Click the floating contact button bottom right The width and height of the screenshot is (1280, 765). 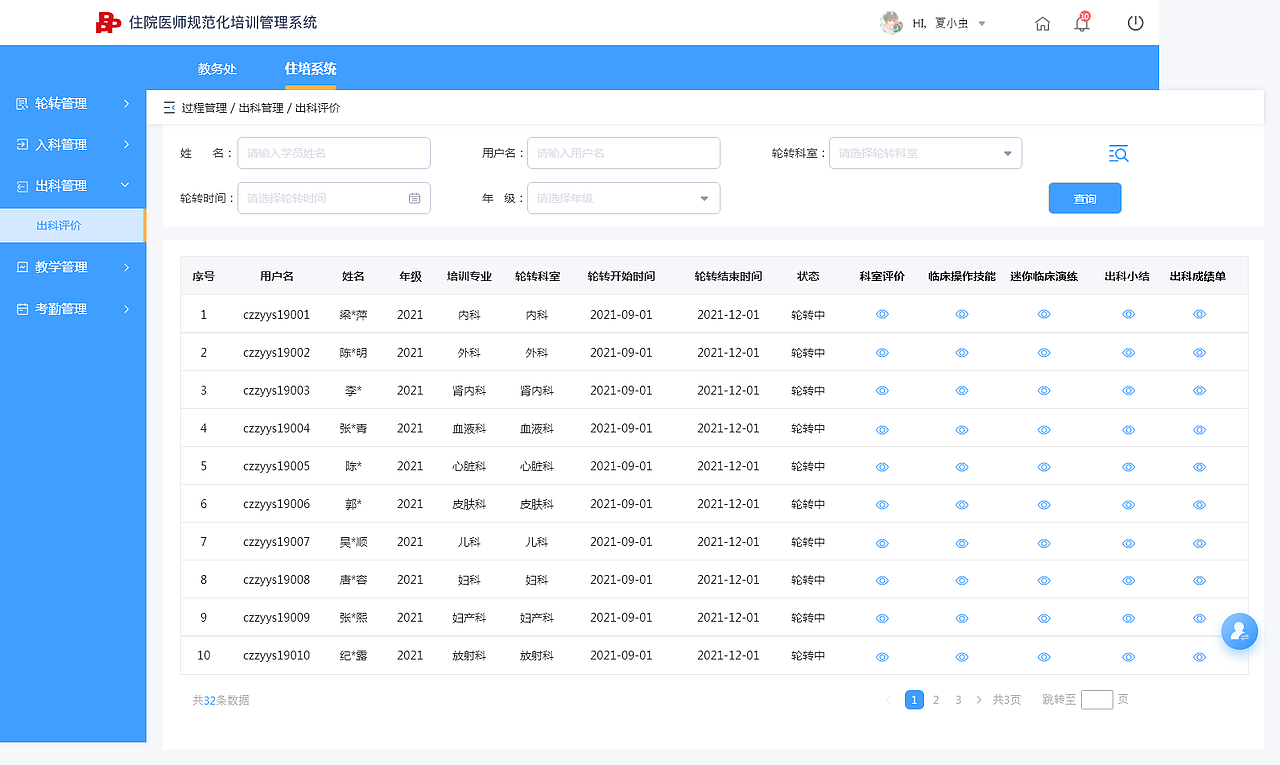coord(1240,632)
